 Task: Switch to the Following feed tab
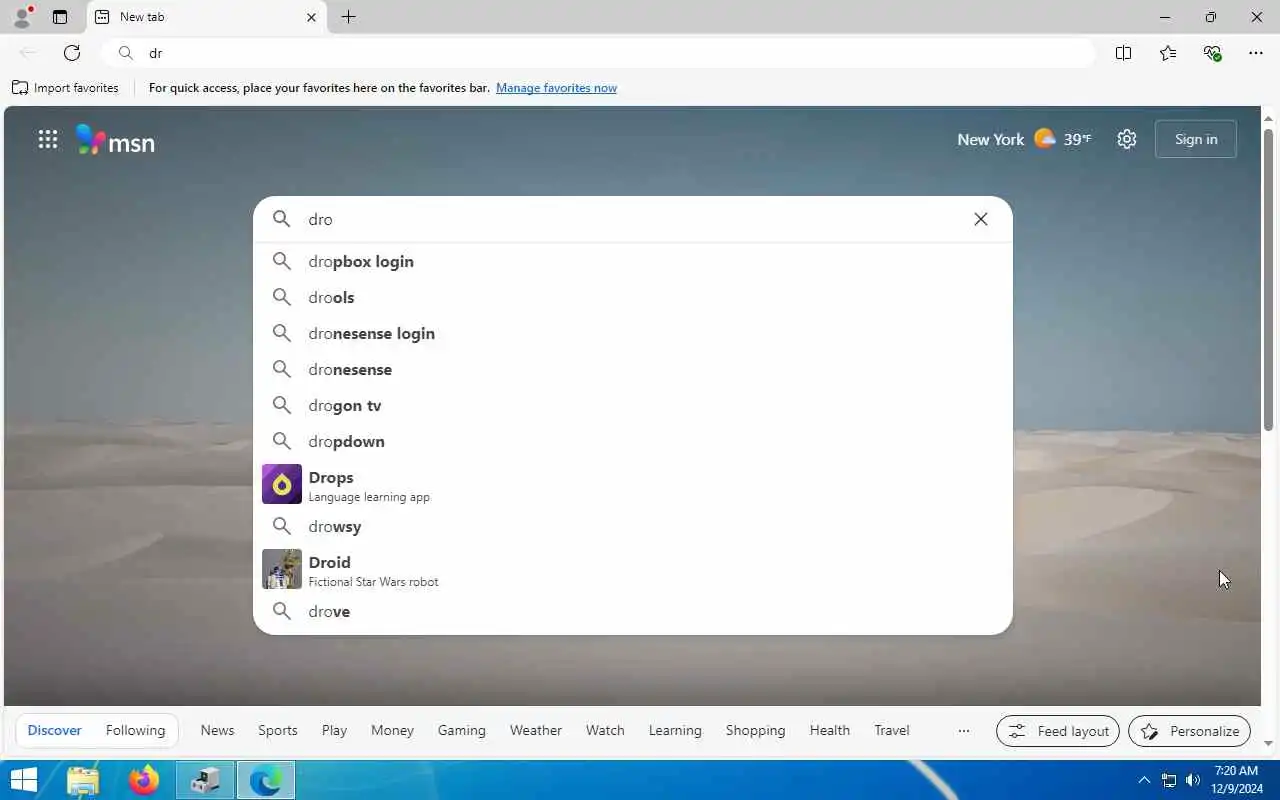(135, 730)
